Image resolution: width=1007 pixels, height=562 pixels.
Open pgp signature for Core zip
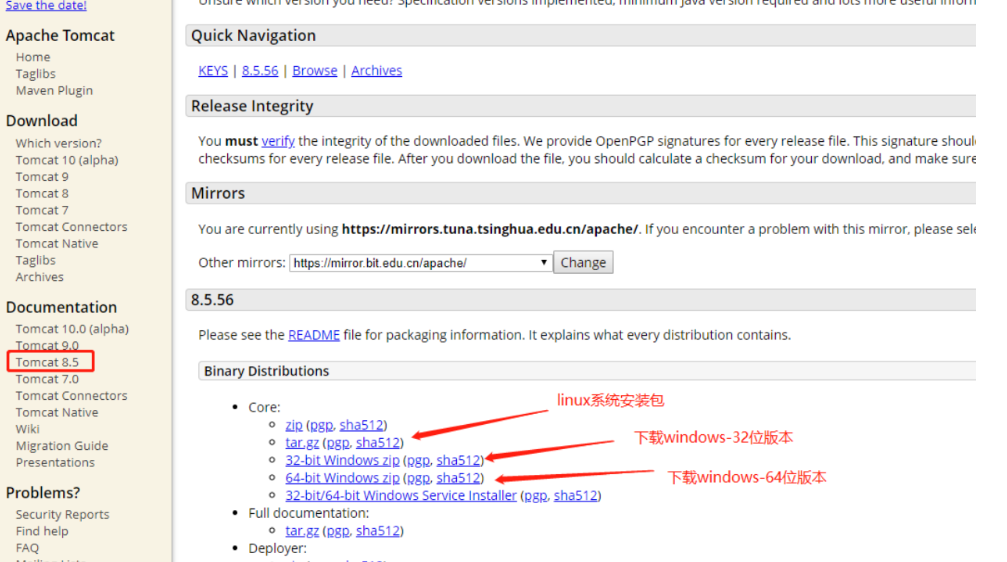click(x=322, y=425)
